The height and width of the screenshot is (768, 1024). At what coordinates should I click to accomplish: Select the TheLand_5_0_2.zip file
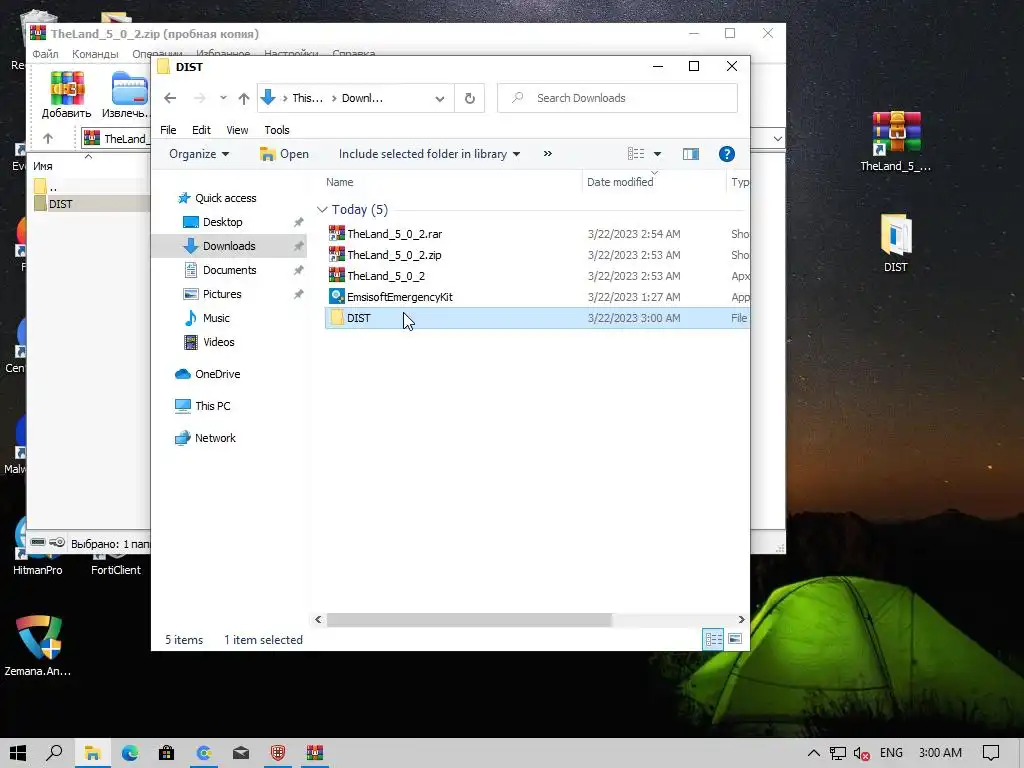point(394,255)
